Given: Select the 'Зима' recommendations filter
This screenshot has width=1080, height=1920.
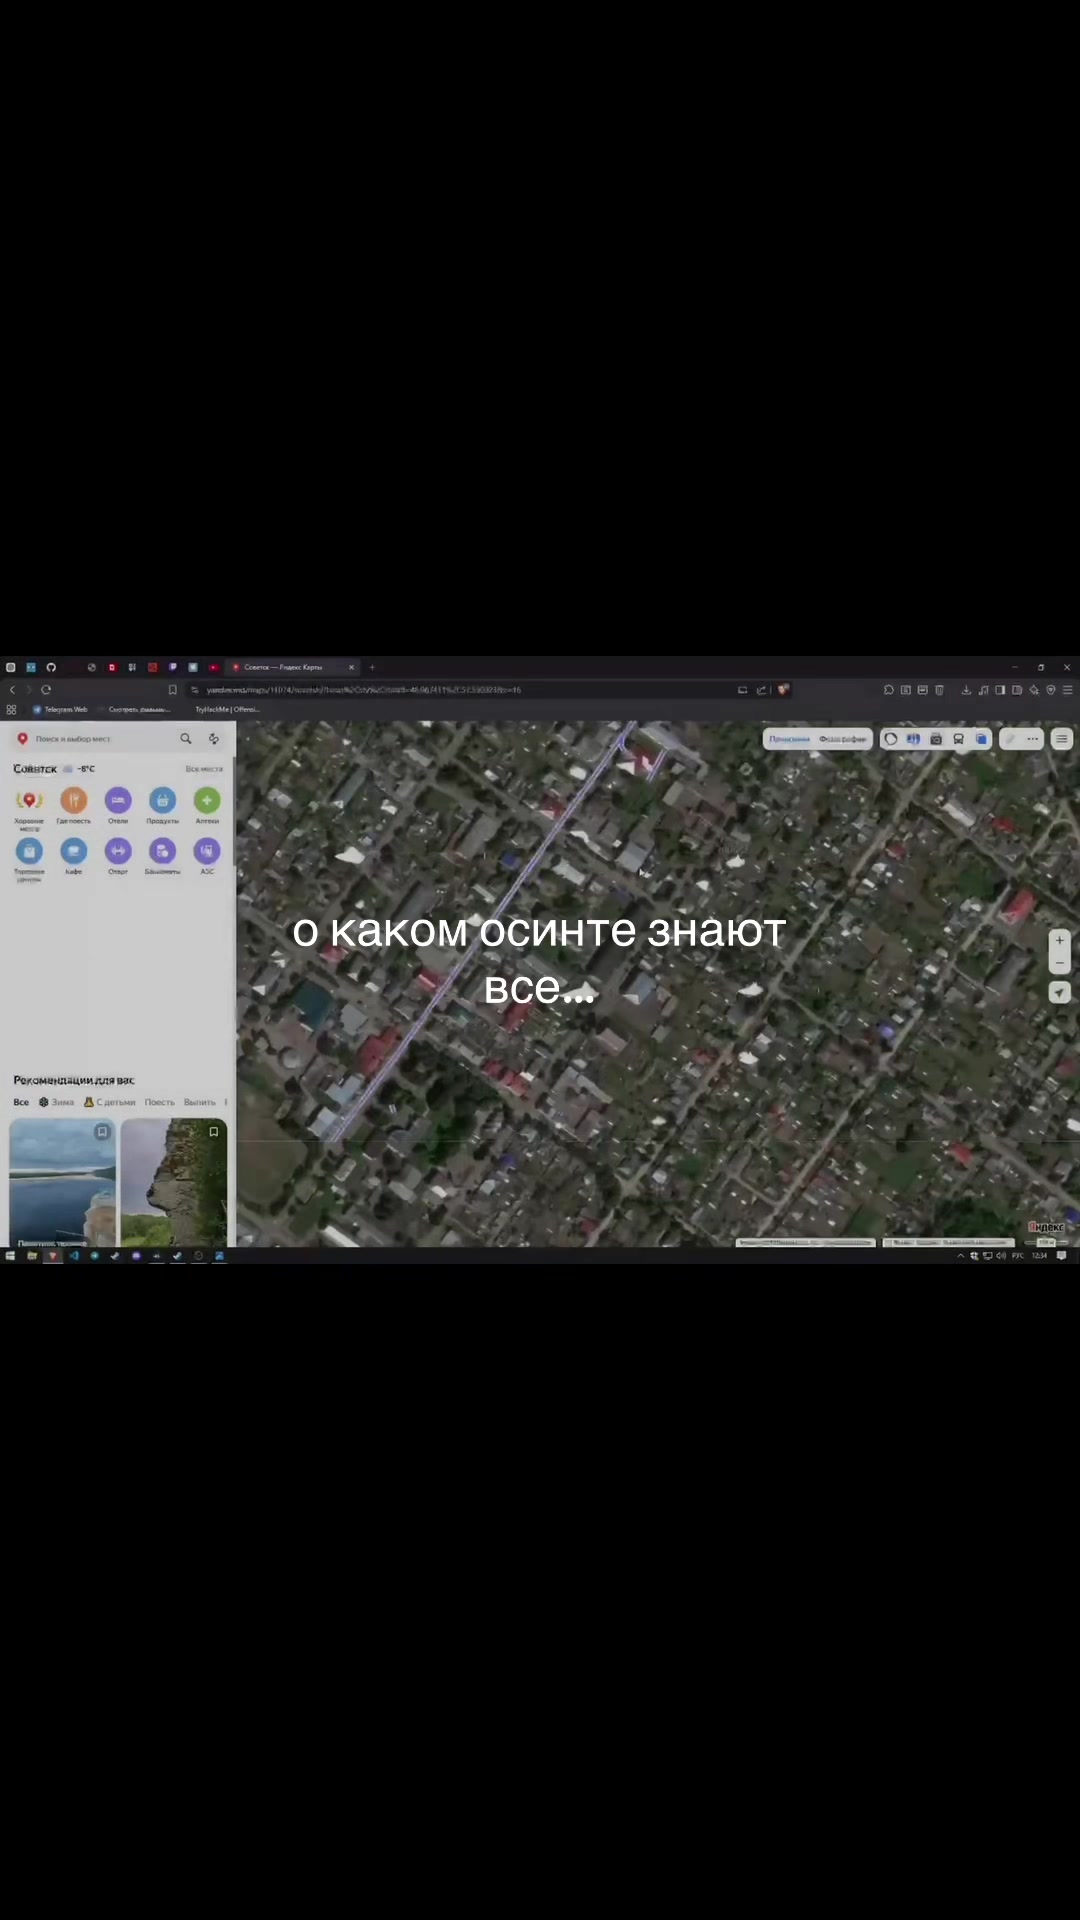Looking at the screenshot, I should click(x=57, y=1102).
